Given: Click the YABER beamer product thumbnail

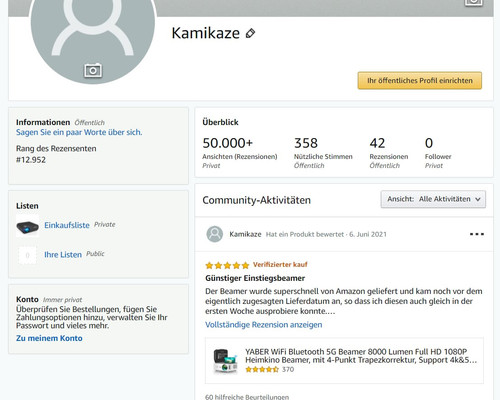Looking at the screenshot, I should 225,361.
